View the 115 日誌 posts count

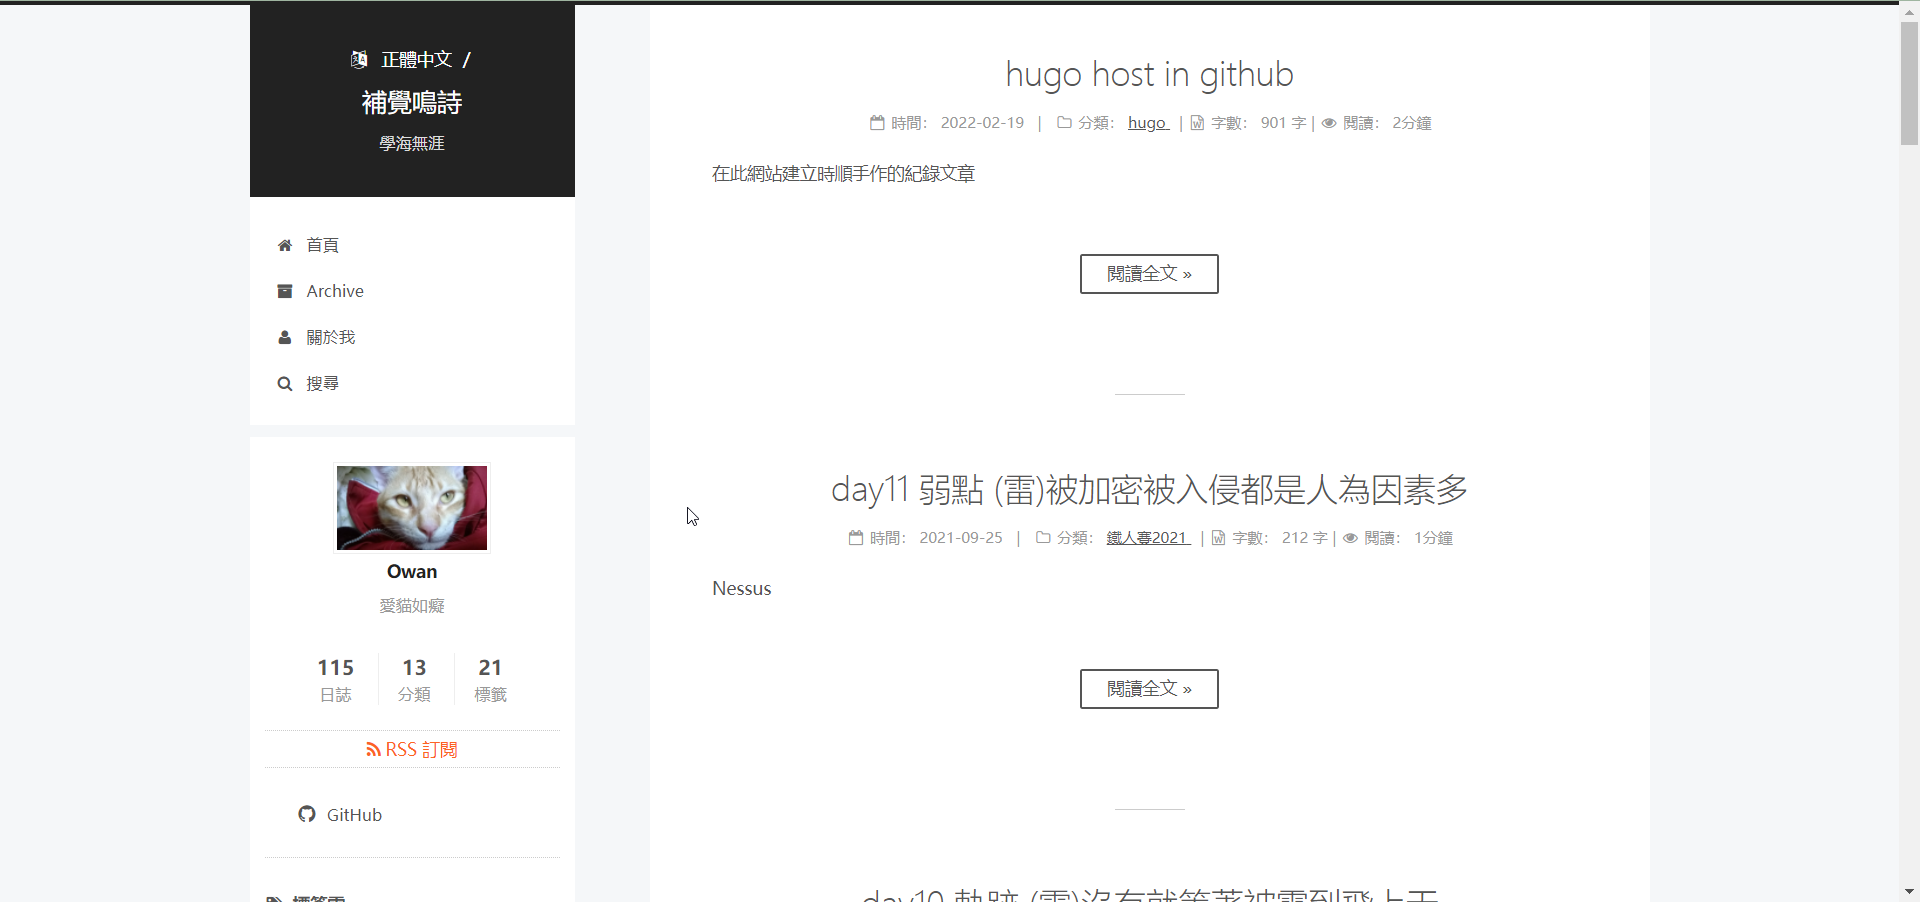point(336,679)
